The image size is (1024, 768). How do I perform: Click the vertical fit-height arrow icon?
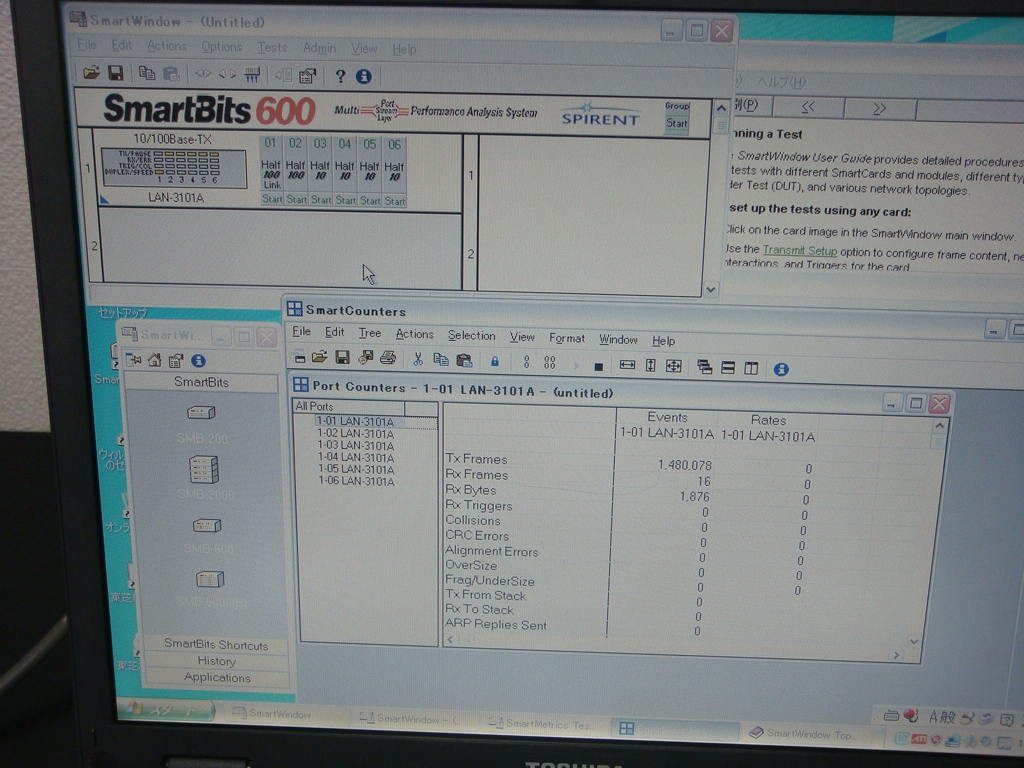650,366
